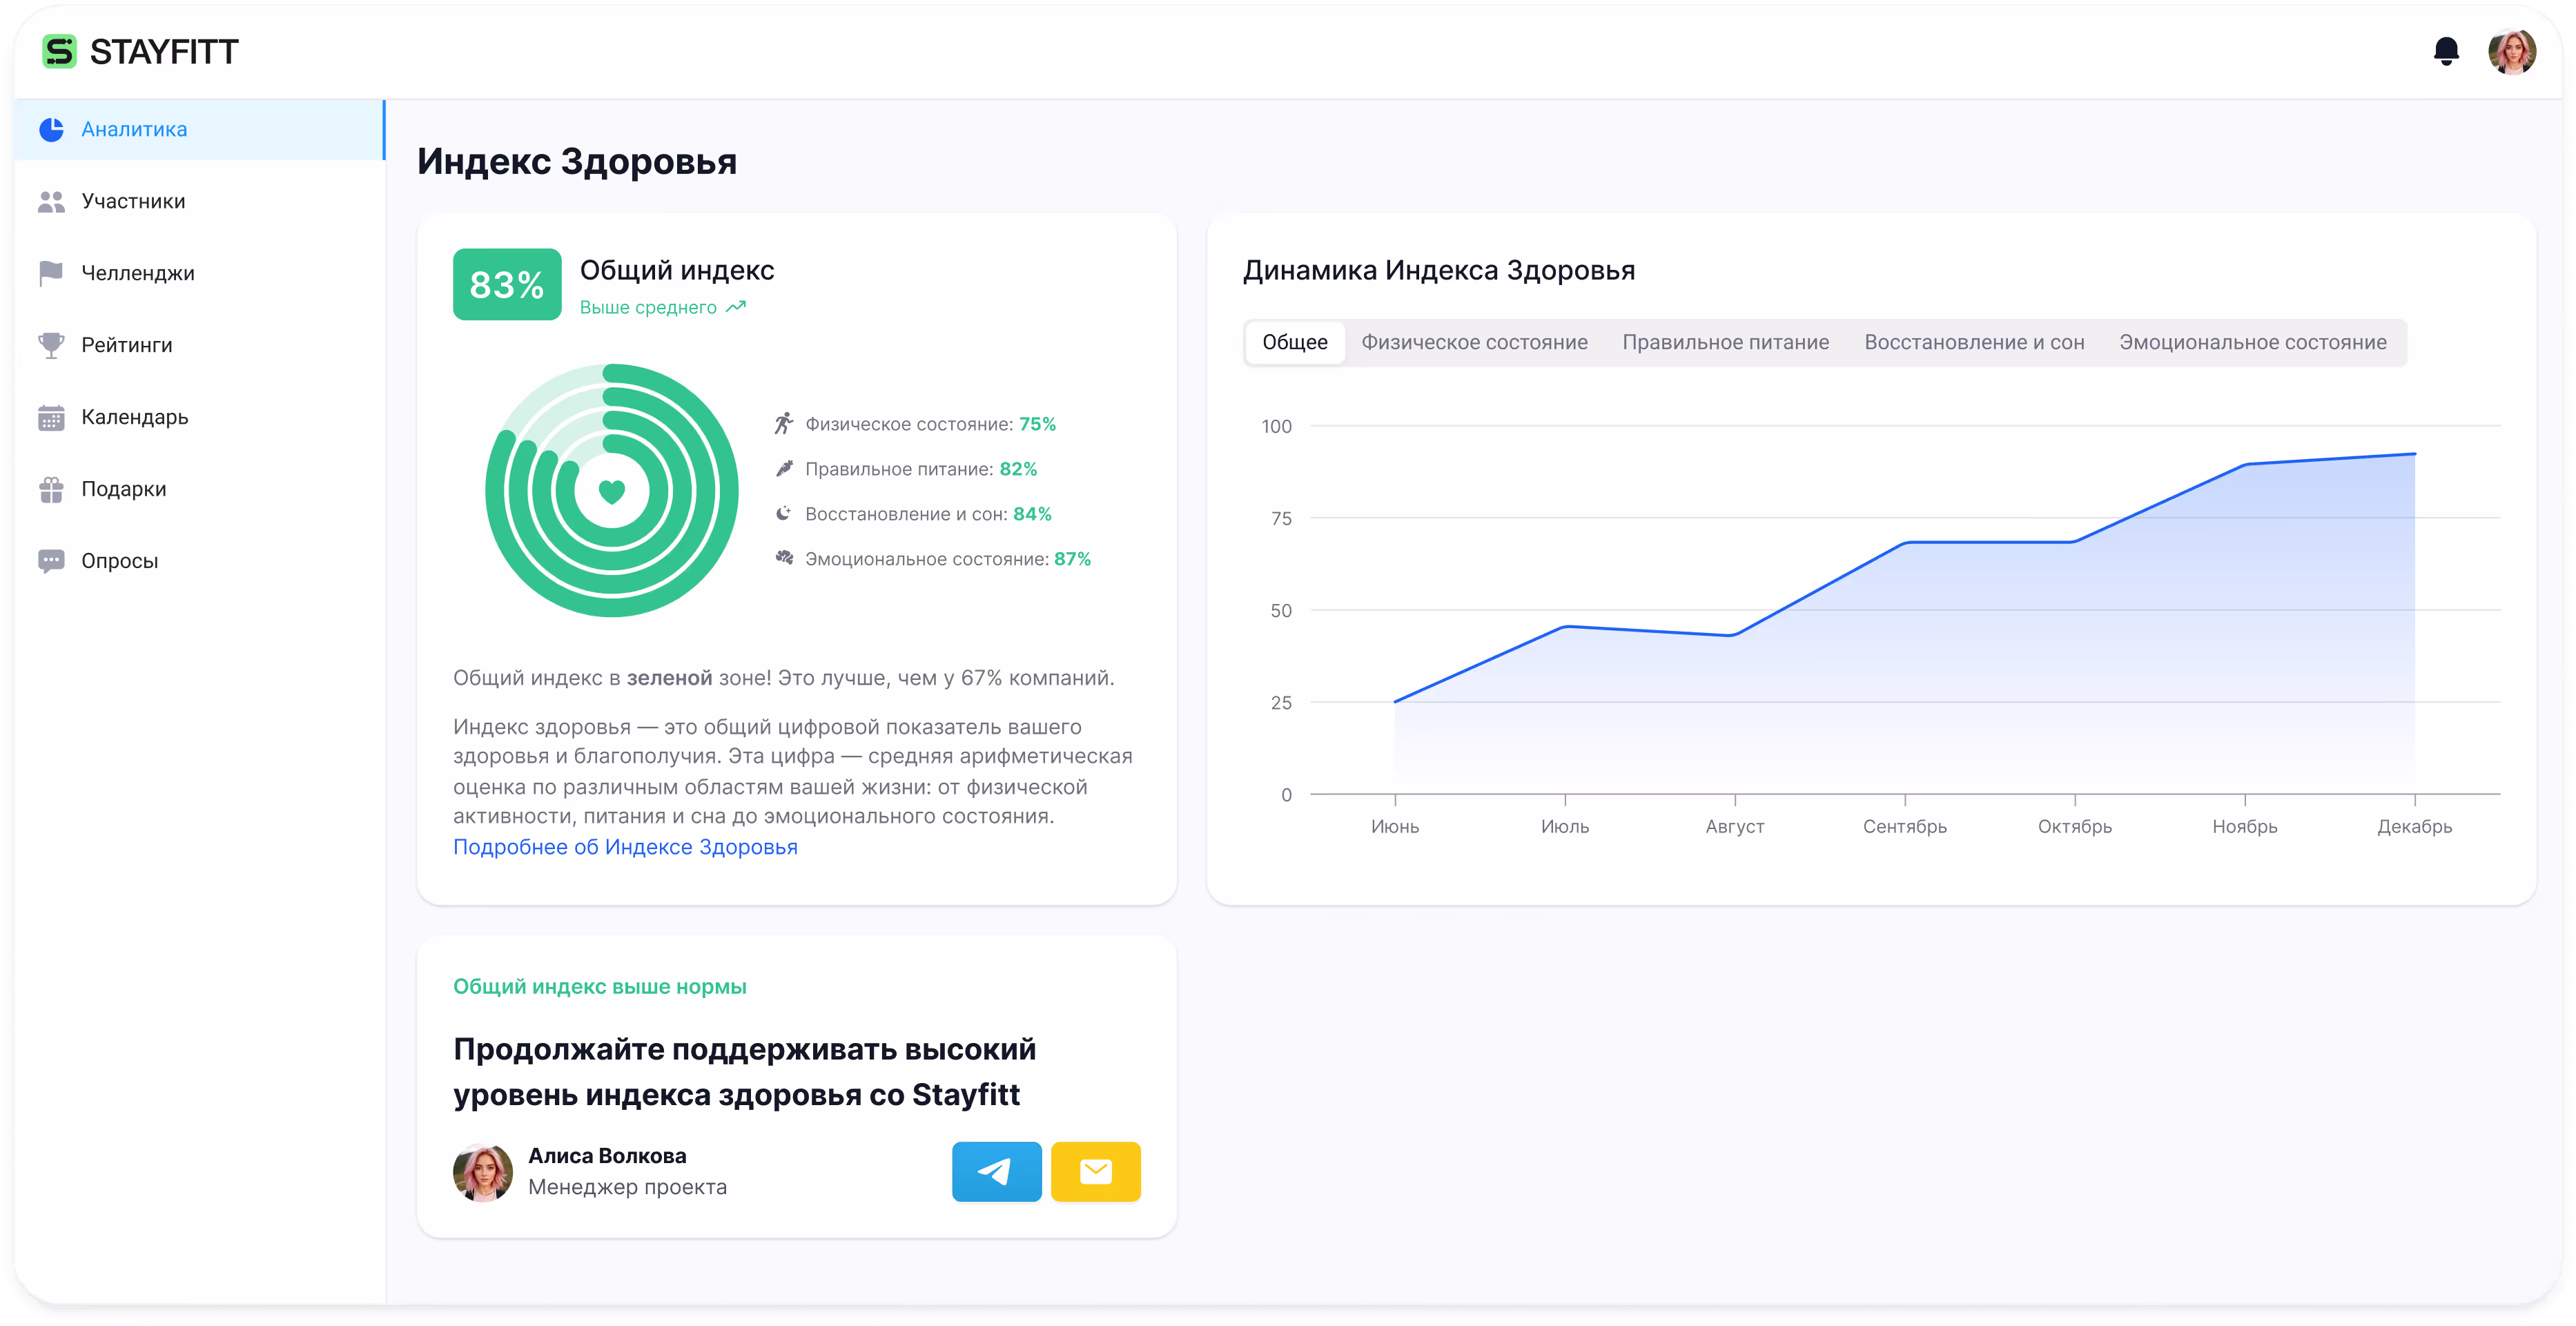Image resolution: width=2576 pixels, height=1326 pixels.
Task: Click the Календарь calendar icon
Action: (x=51, y=417)
